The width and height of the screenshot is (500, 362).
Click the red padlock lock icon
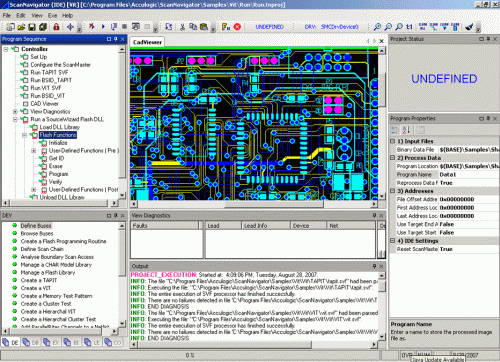pos(56,27)
